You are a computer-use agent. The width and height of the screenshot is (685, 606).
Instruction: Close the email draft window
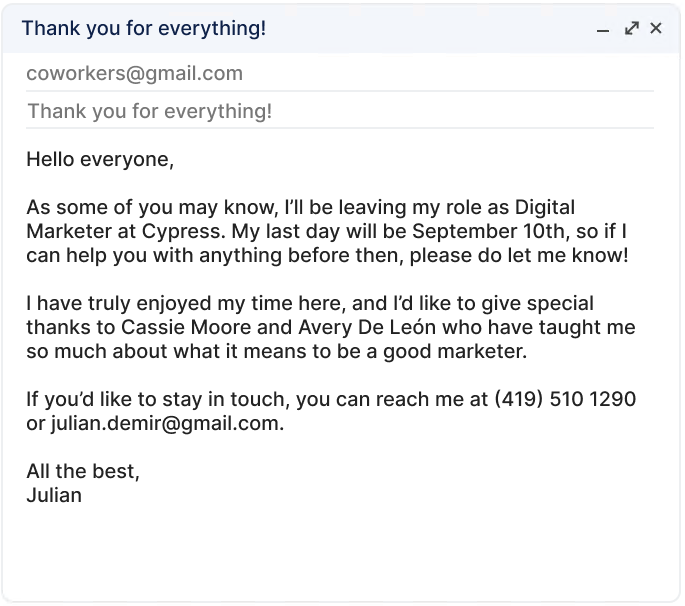pyautogui.click(x=656, y=29)
